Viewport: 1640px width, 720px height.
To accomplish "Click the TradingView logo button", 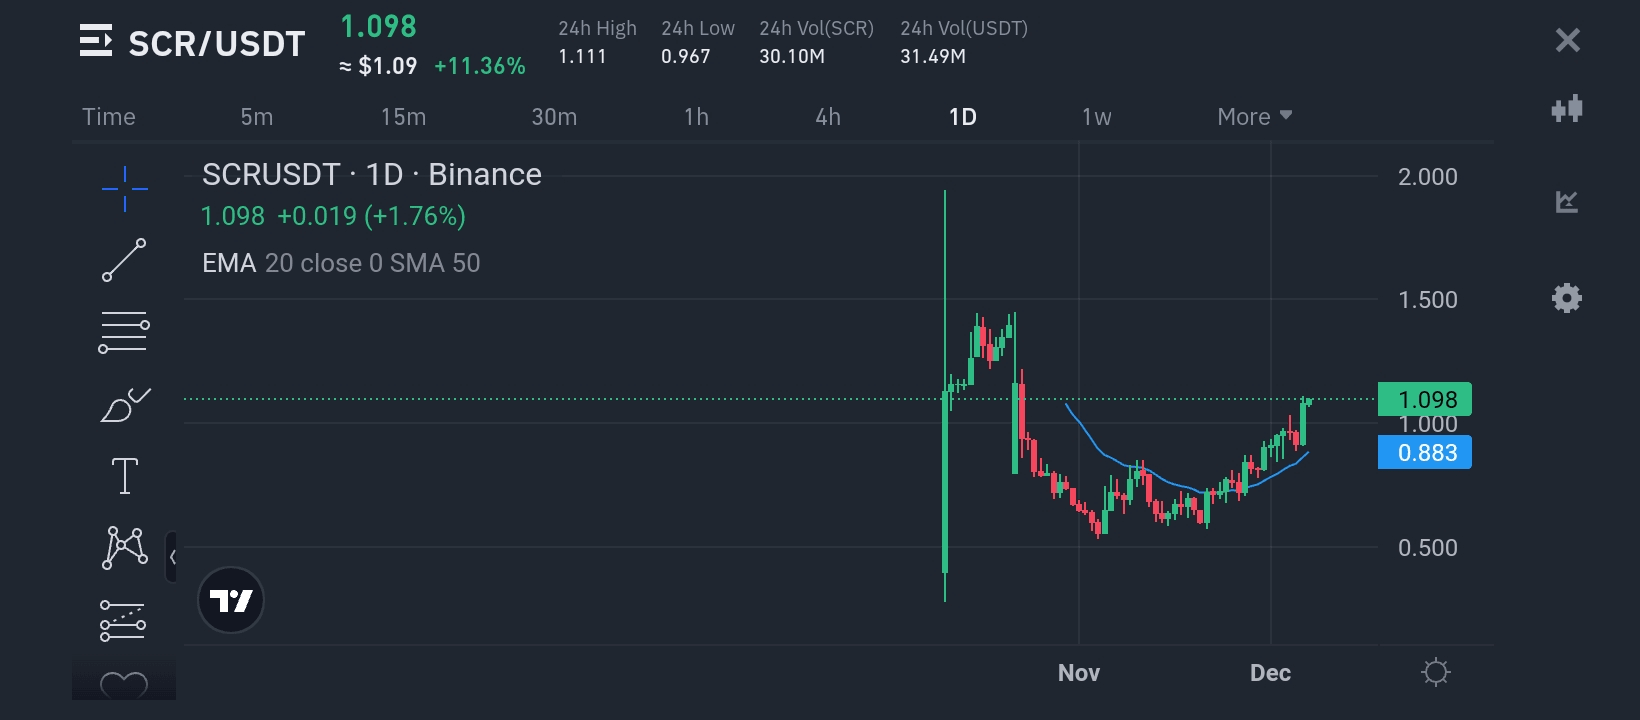I will click(x=231, y=600).
